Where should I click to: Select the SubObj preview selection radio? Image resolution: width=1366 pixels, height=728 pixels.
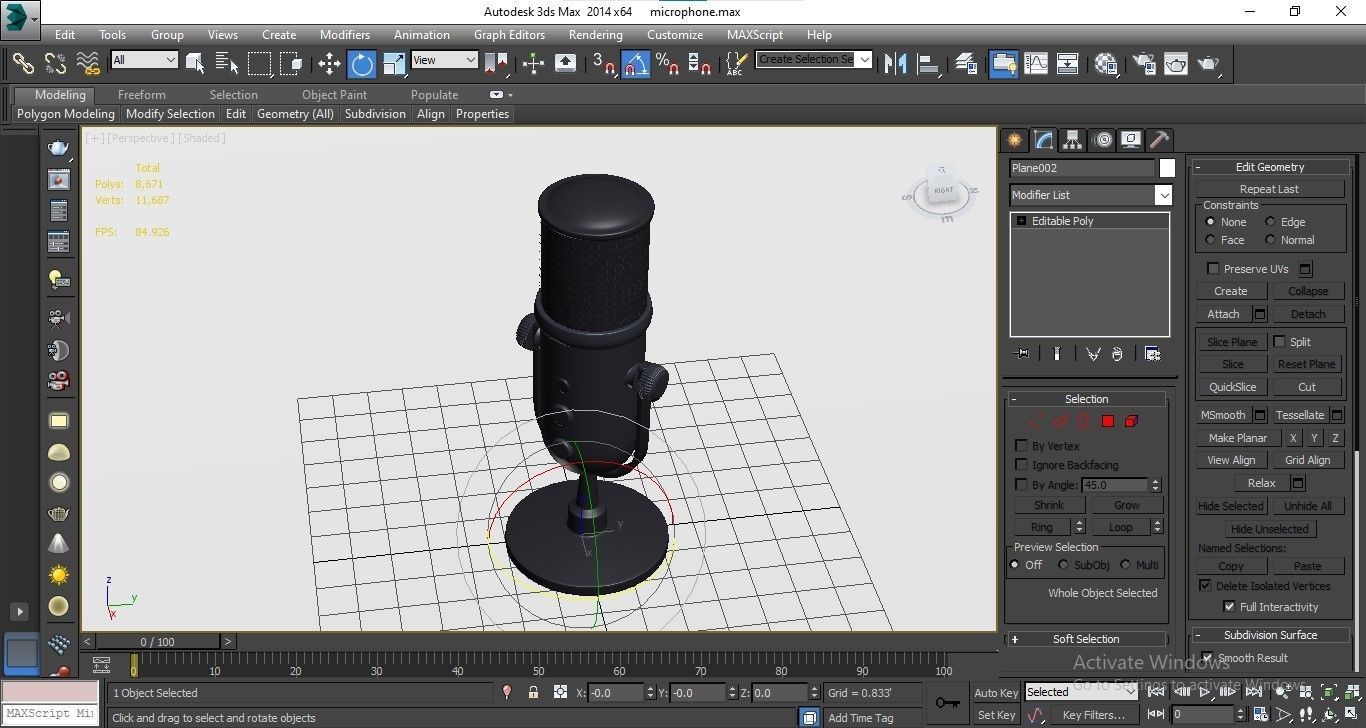click(x=1064, y=565)
